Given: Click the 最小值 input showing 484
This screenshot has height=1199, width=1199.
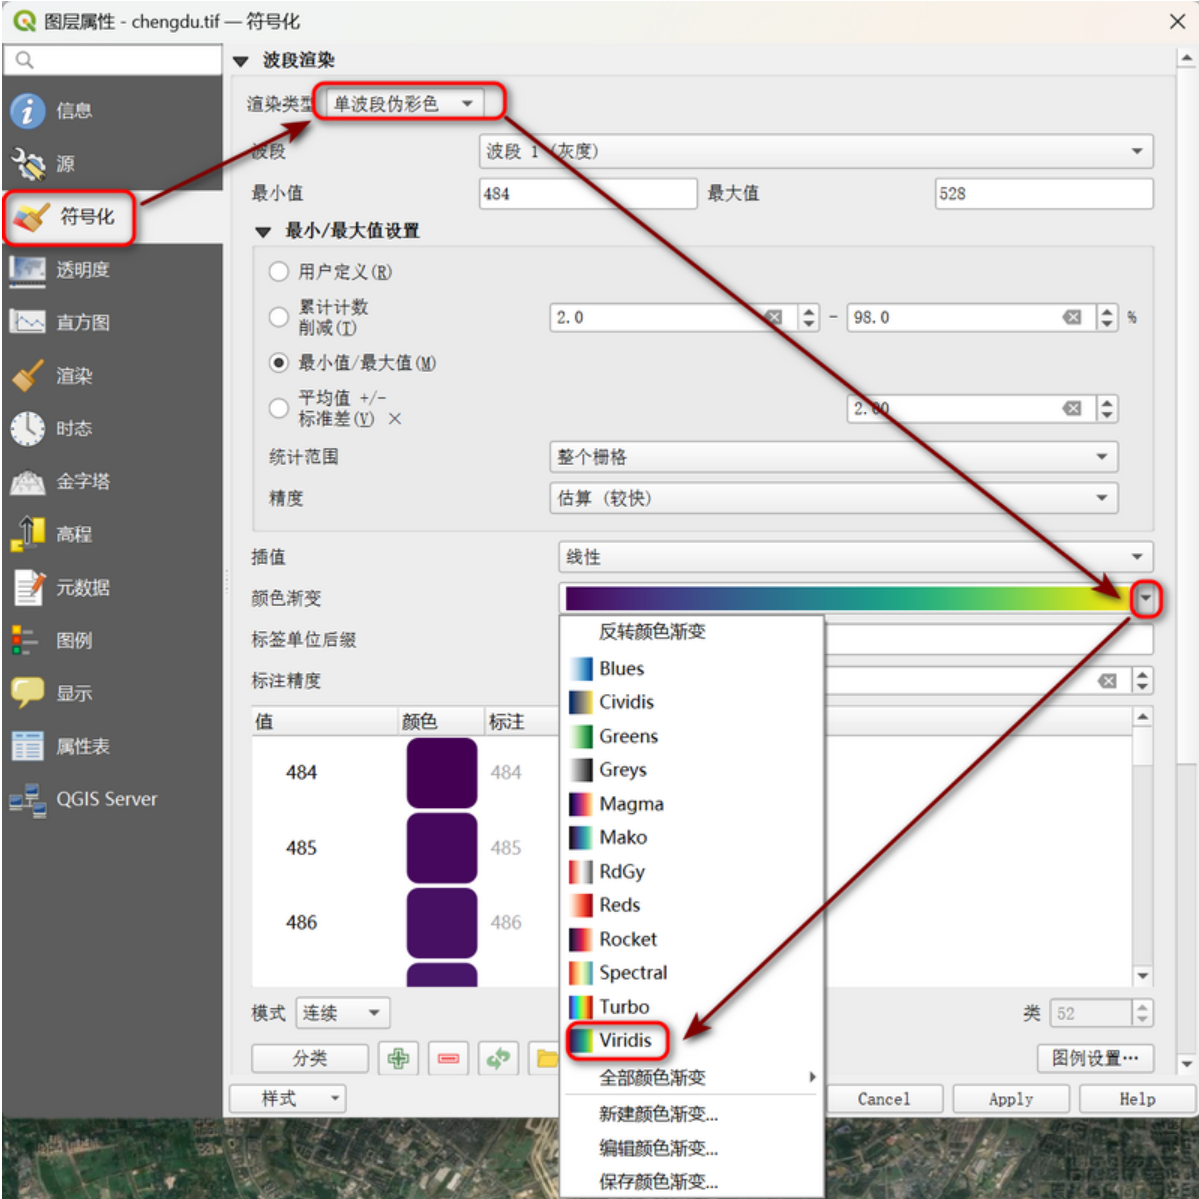Looking at the screenshot, I should (588, 193).
